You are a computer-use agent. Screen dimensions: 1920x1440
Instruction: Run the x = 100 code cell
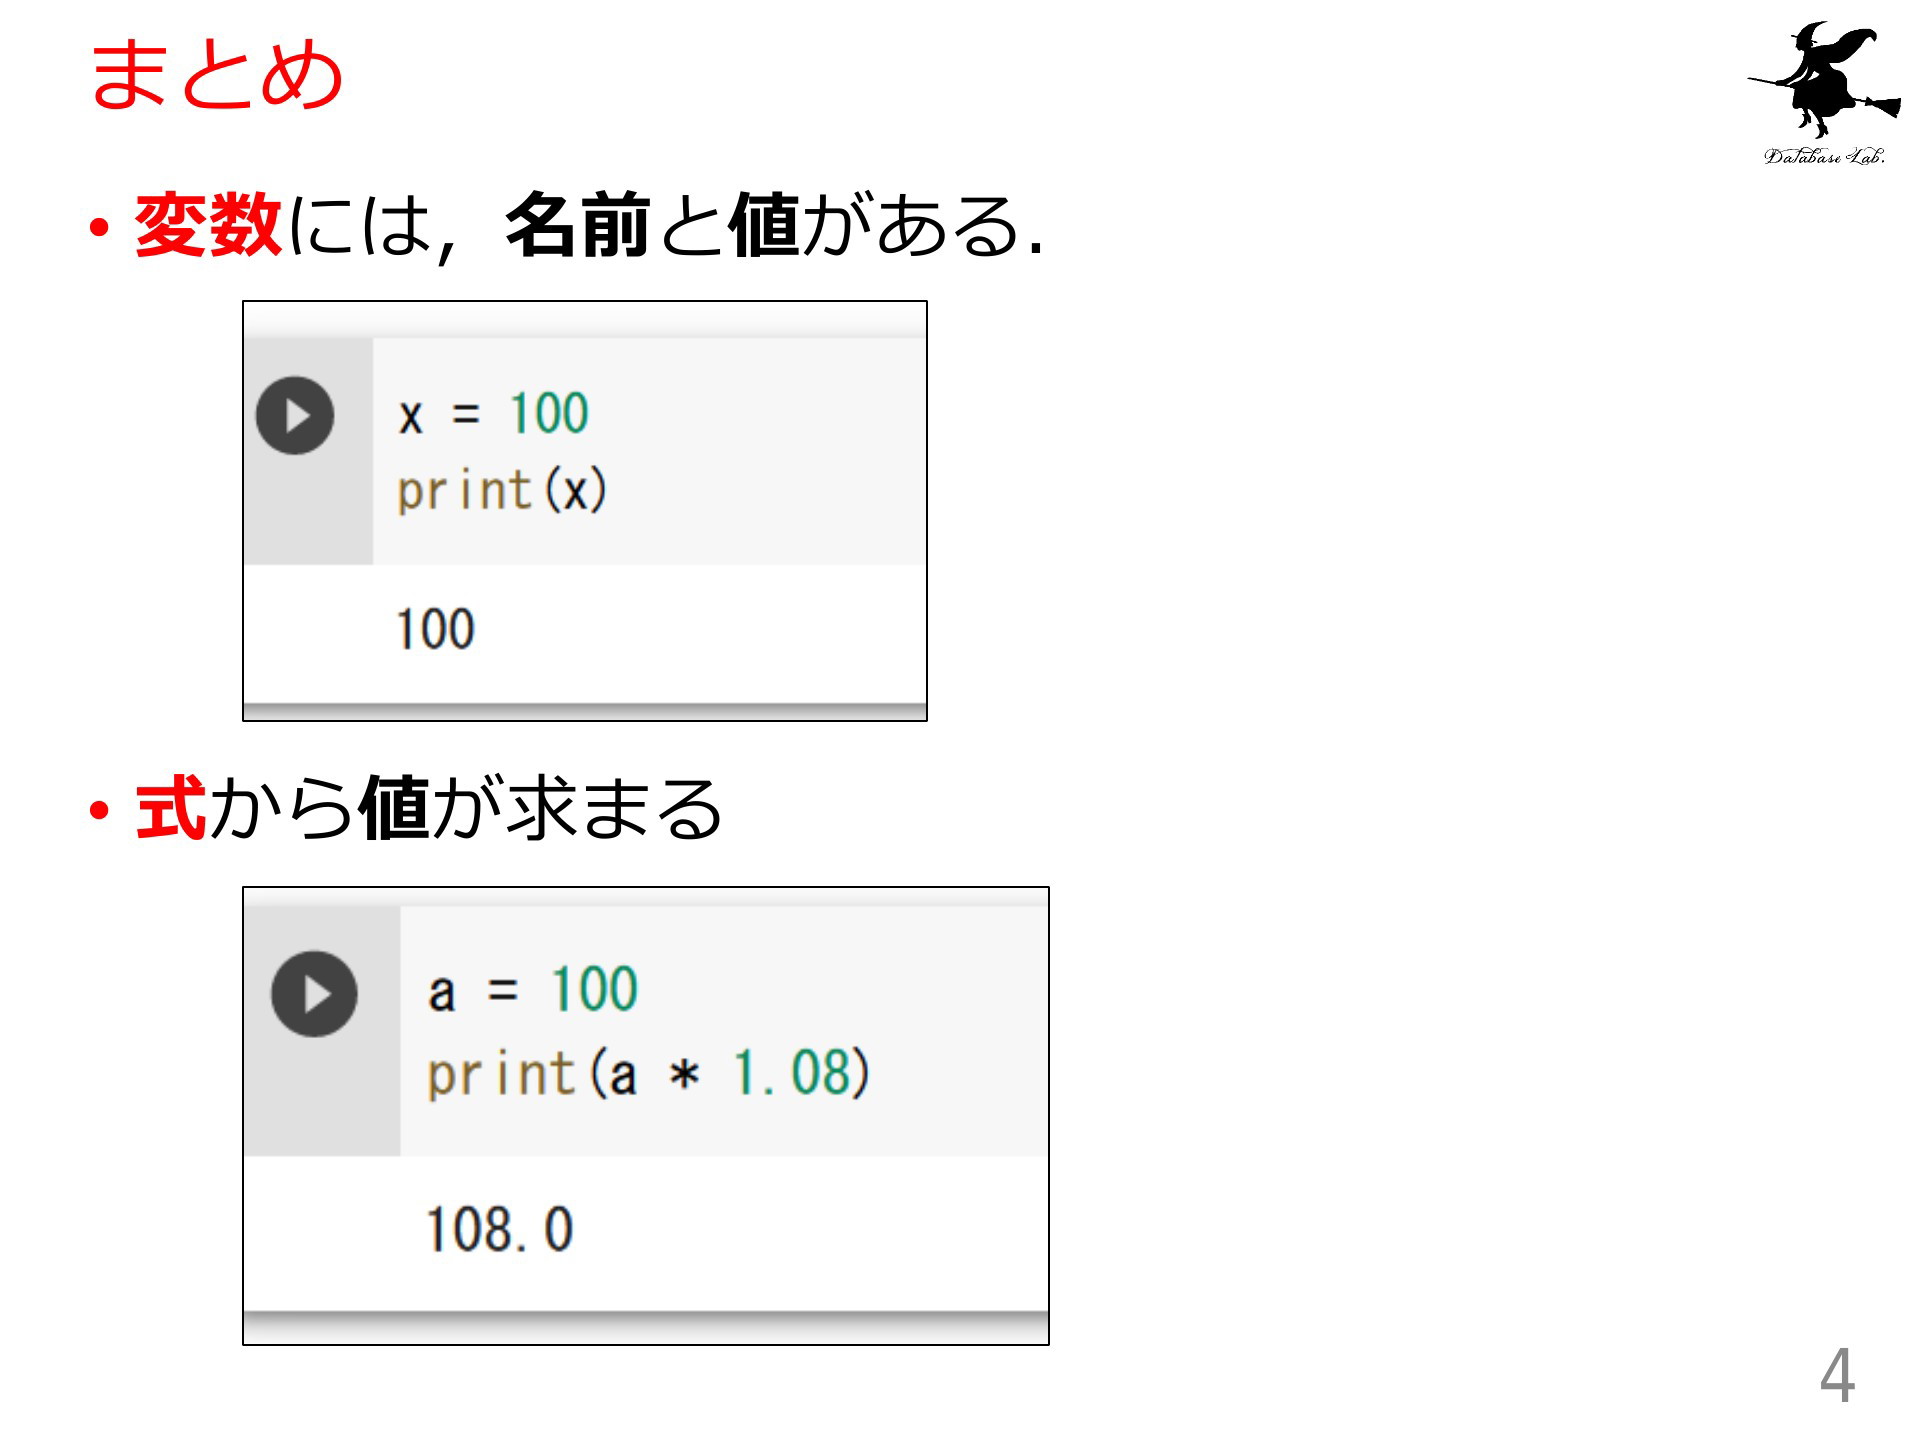click(x=295, y=416)
